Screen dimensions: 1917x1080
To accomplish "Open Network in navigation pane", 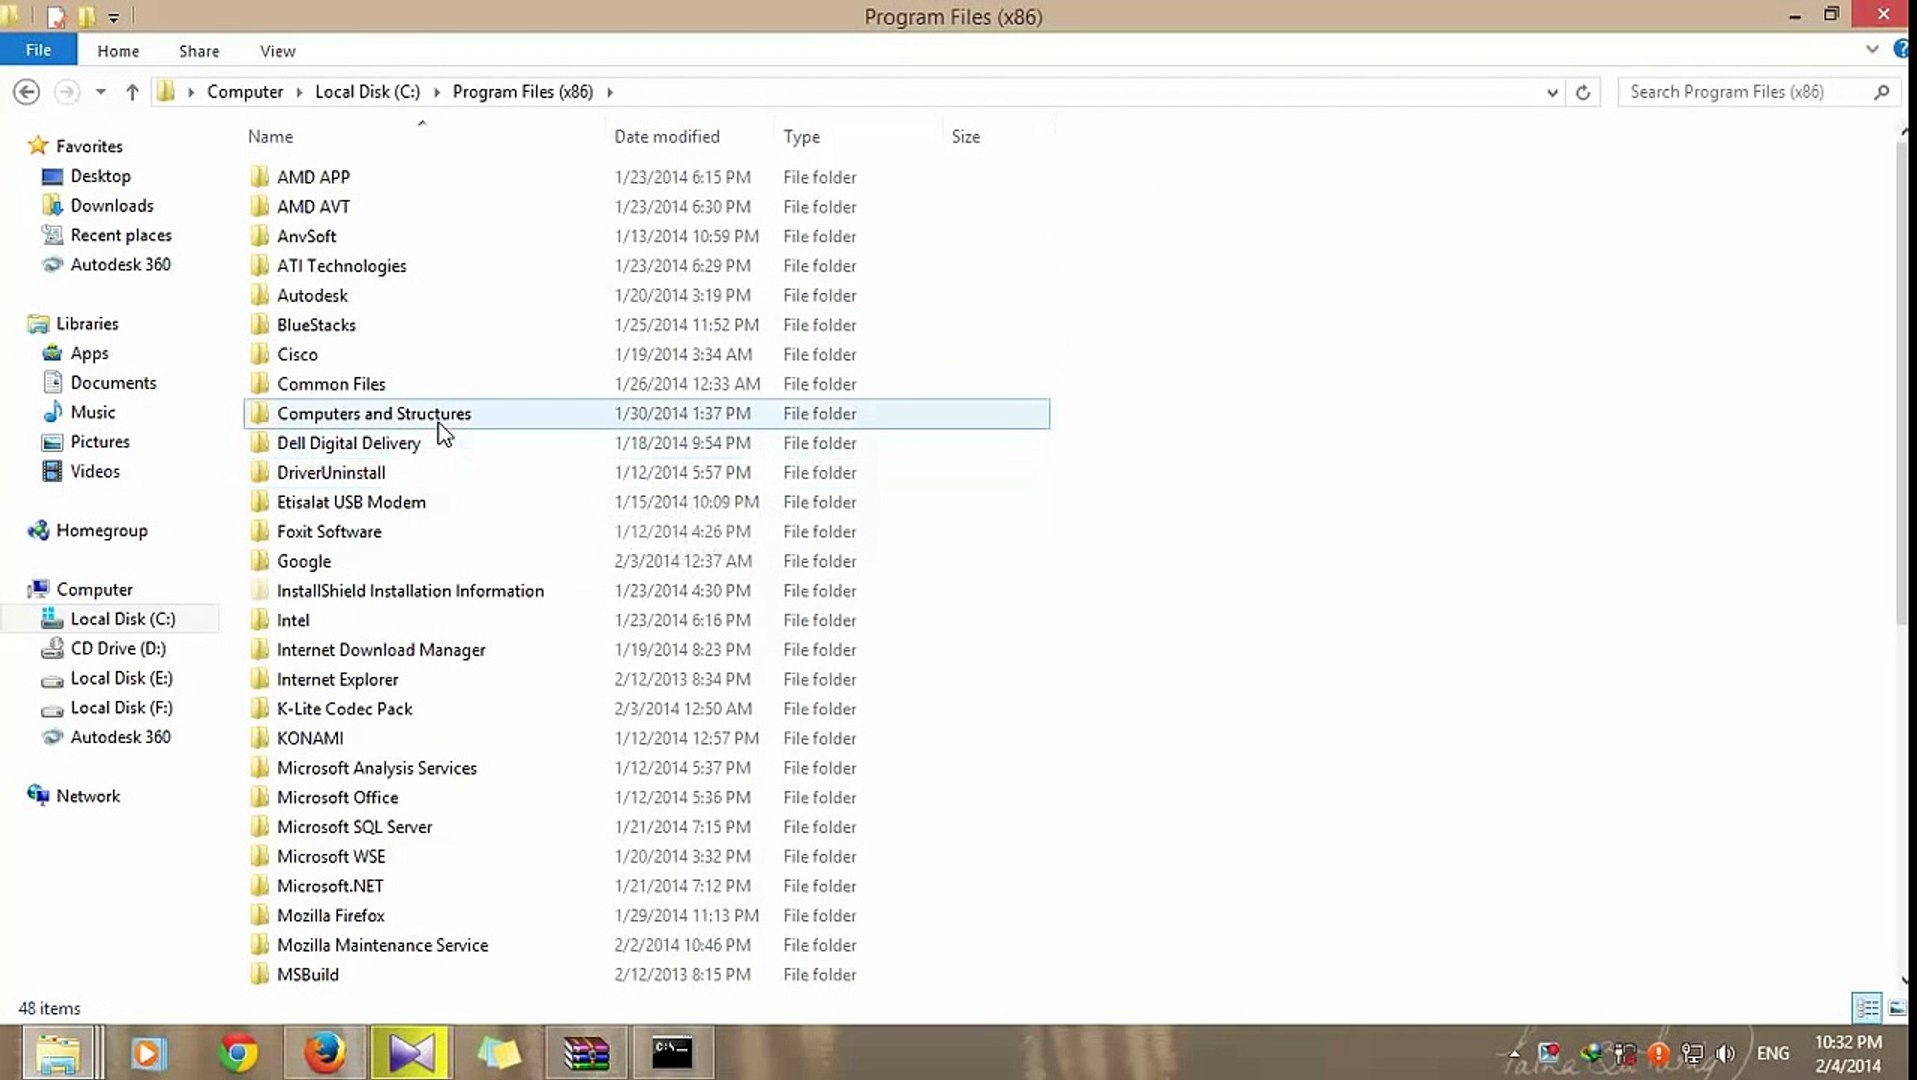I will (x=88, y=796).
